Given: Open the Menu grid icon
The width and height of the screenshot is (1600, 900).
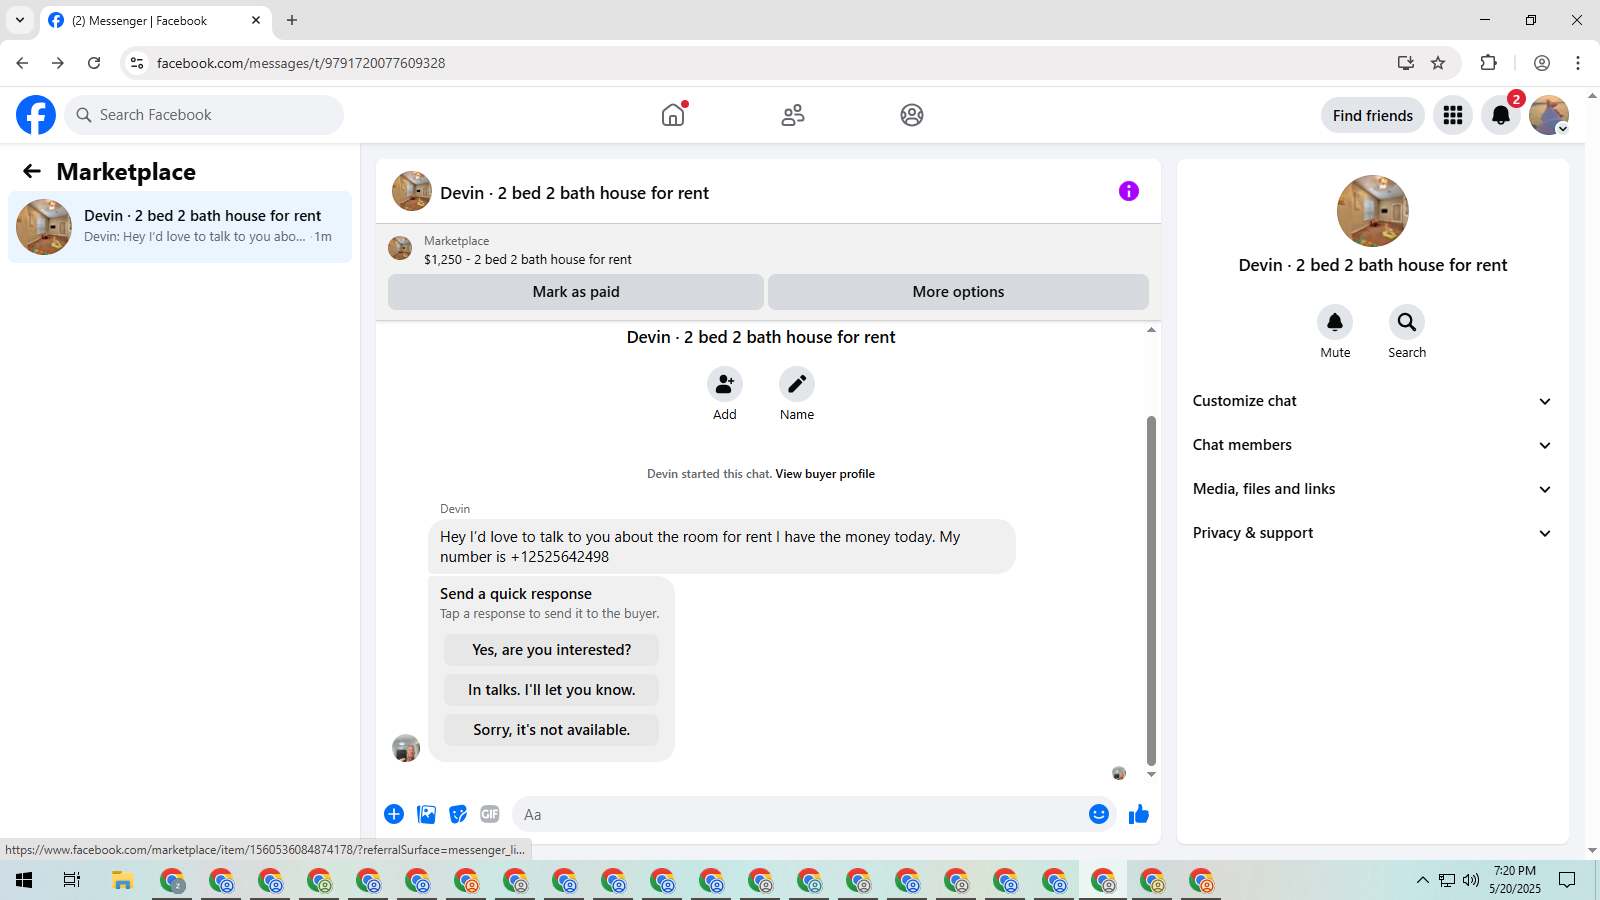Looking at the screenshot, I should (1453, 115).
